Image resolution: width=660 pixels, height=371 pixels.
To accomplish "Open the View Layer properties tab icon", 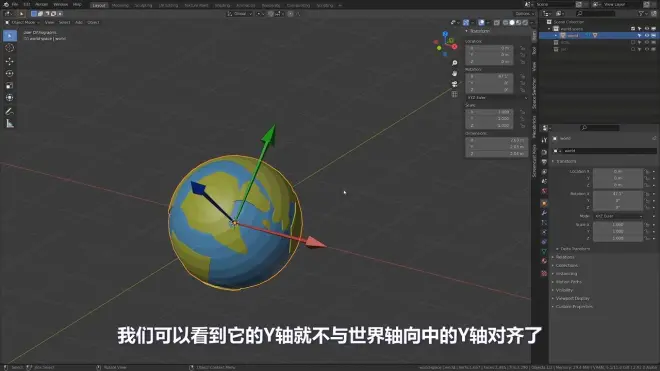I will pos(544,171).
